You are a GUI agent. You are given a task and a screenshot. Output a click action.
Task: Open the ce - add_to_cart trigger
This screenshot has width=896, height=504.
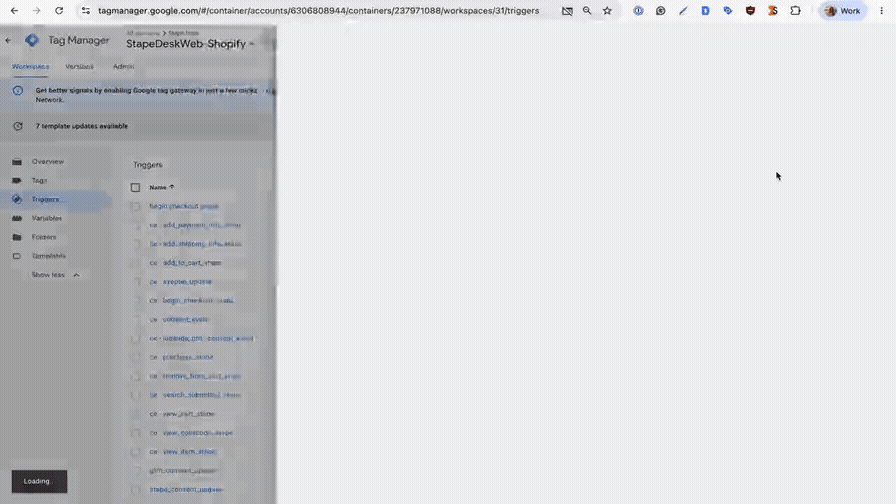pos(185,263)
